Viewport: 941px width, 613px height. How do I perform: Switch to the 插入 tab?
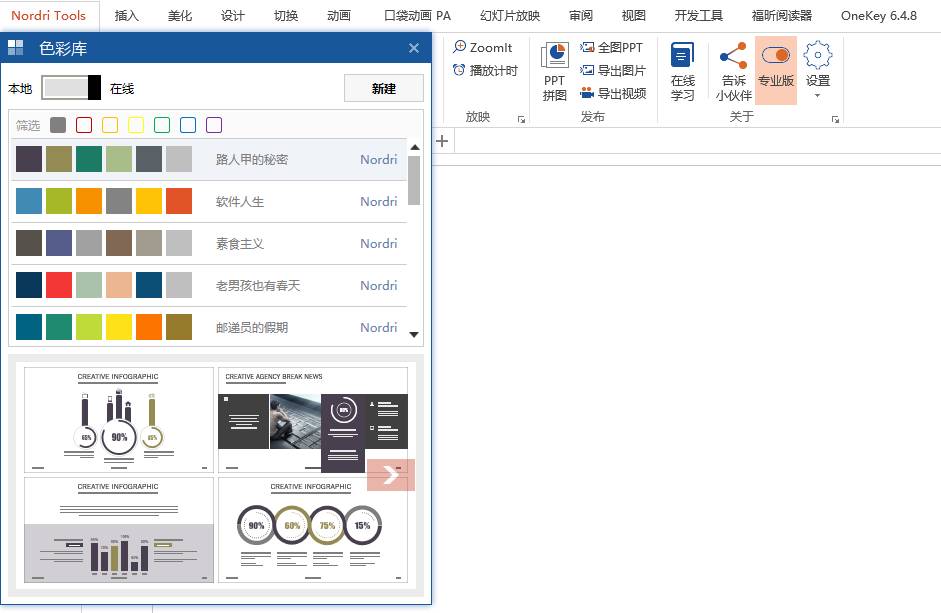tap(127, 16)
